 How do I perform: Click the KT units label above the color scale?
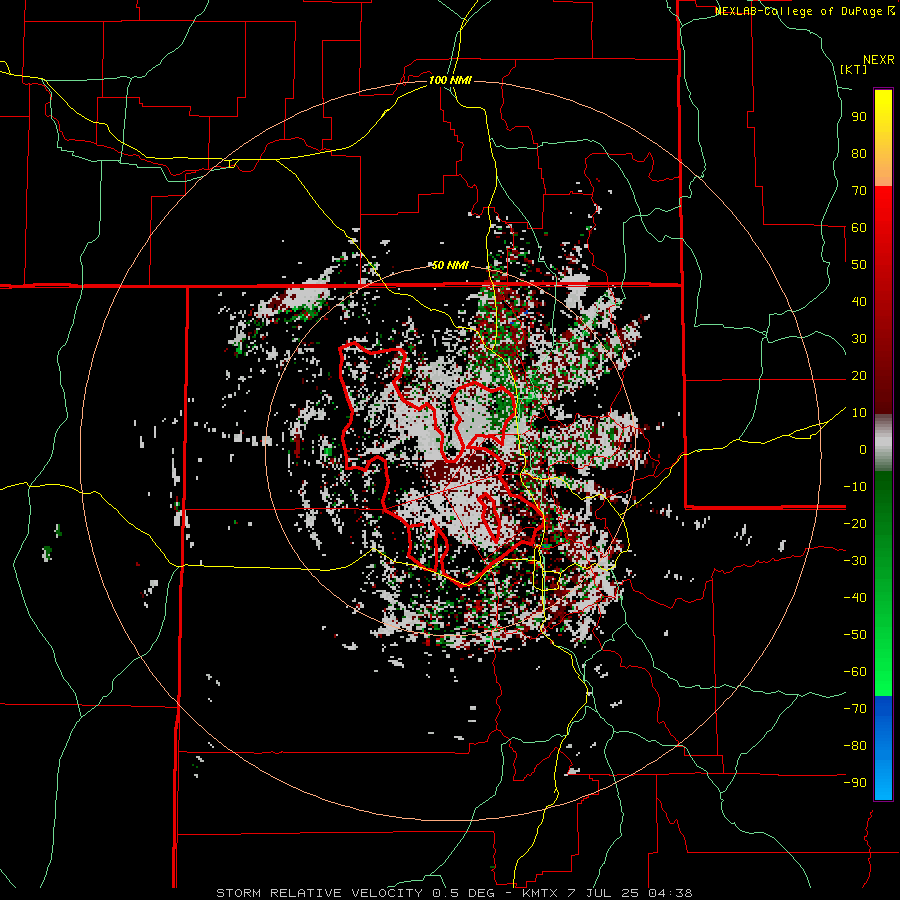(x=854, y=69)
